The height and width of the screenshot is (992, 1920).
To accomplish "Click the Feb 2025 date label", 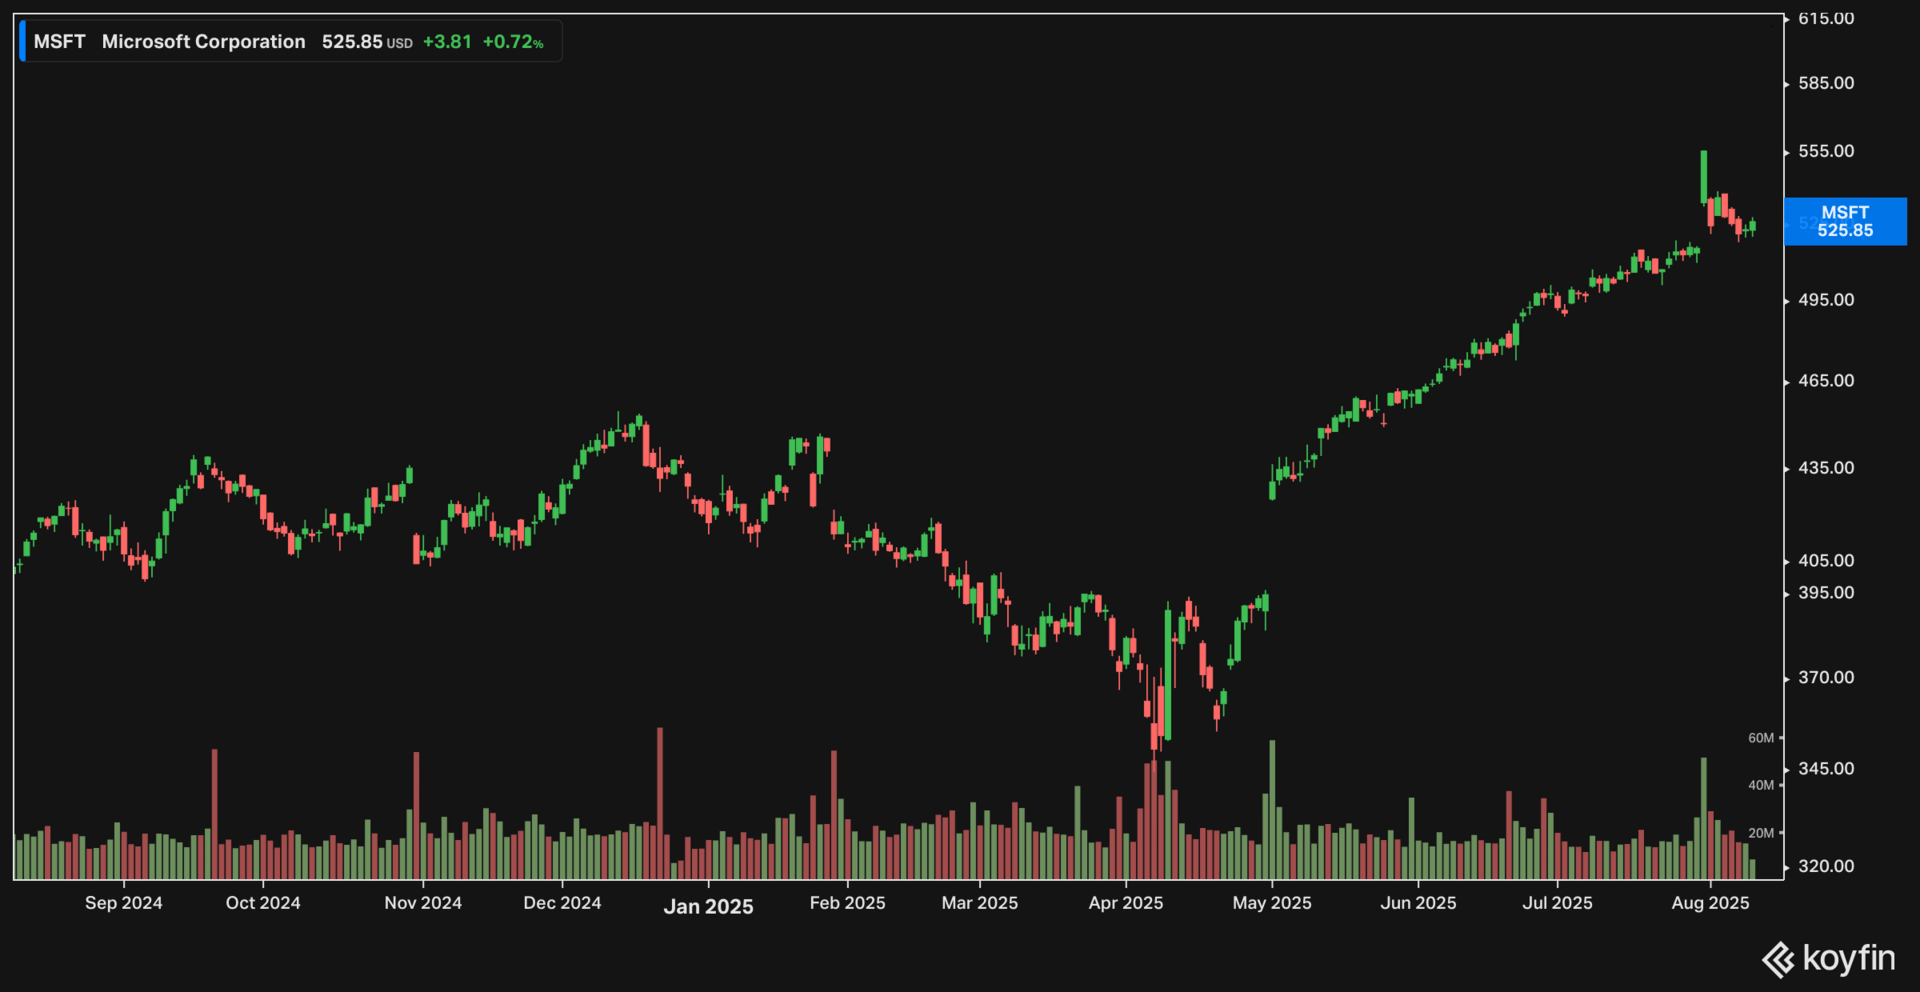I will click(x=847, y=903).
